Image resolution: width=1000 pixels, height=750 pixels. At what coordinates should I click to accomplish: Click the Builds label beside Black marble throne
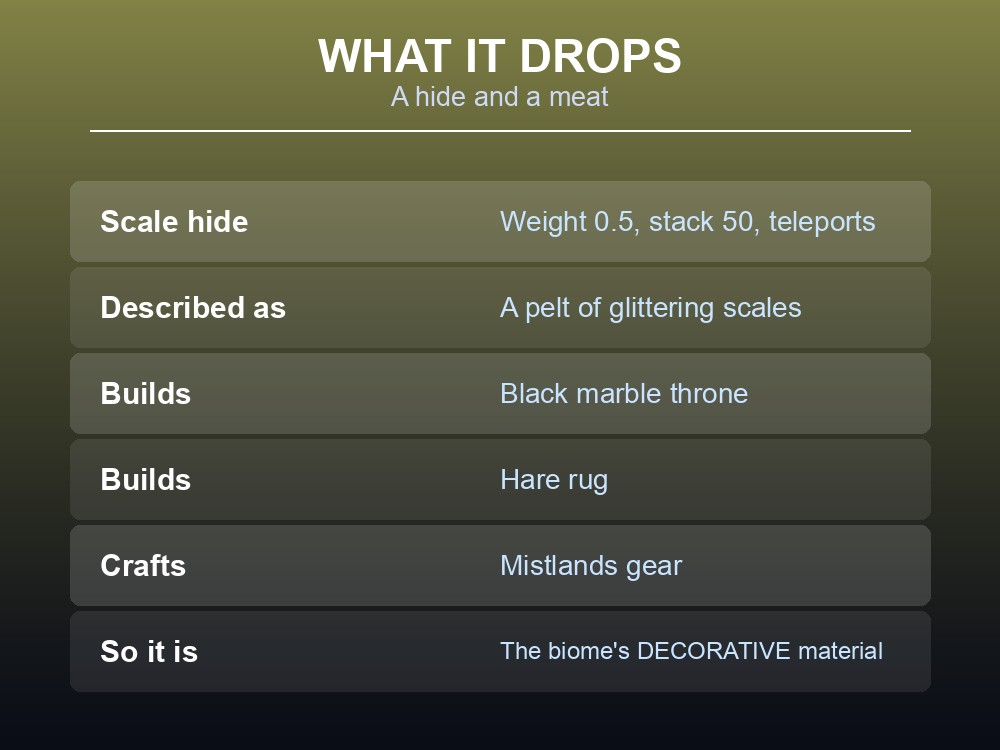pyautogui.click(x=145, y=393)
